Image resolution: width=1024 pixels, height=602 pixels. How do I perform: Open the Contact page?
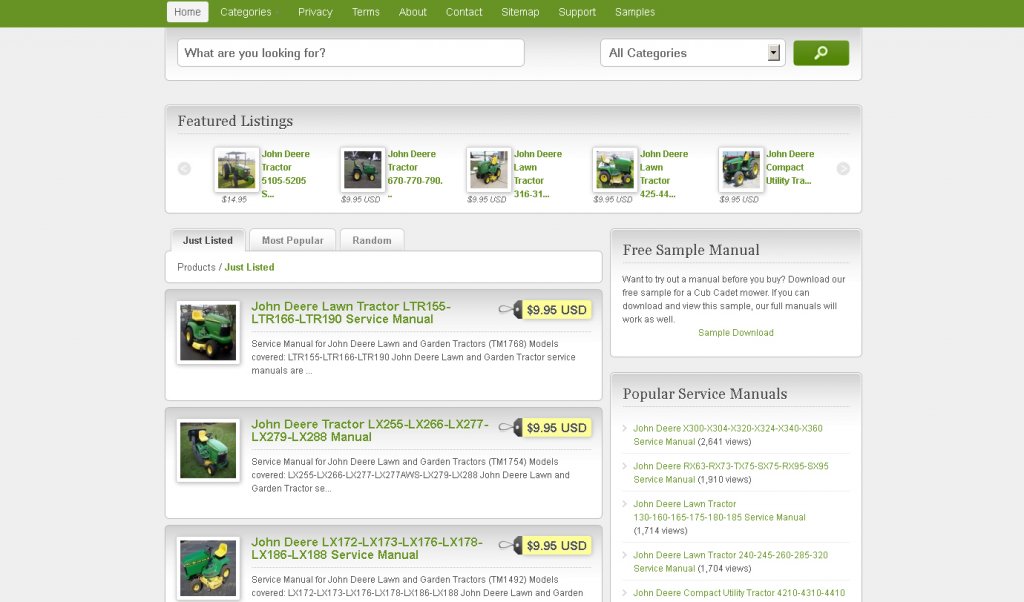coord(464,12)
